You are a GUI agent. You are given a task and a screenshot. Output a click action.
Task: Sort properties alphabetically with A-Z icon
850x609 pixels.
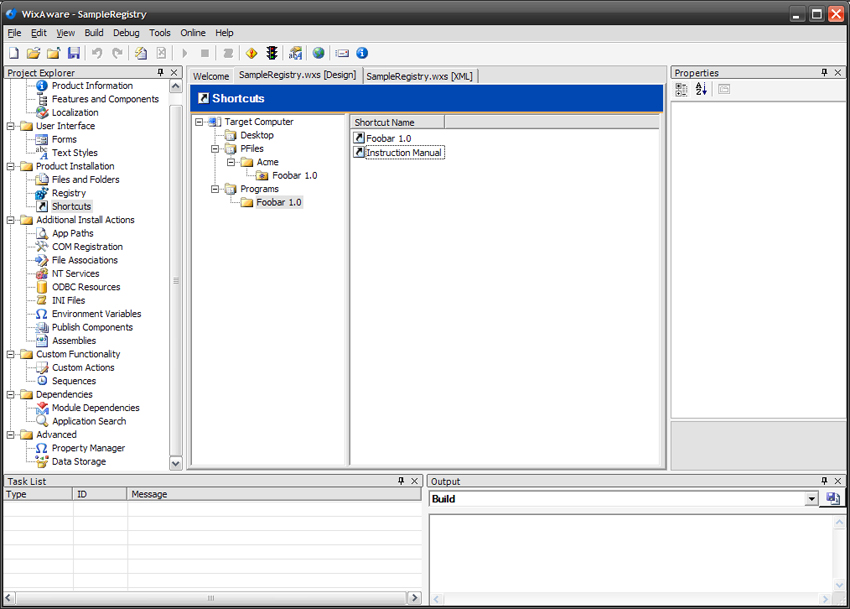coord(701,89)
